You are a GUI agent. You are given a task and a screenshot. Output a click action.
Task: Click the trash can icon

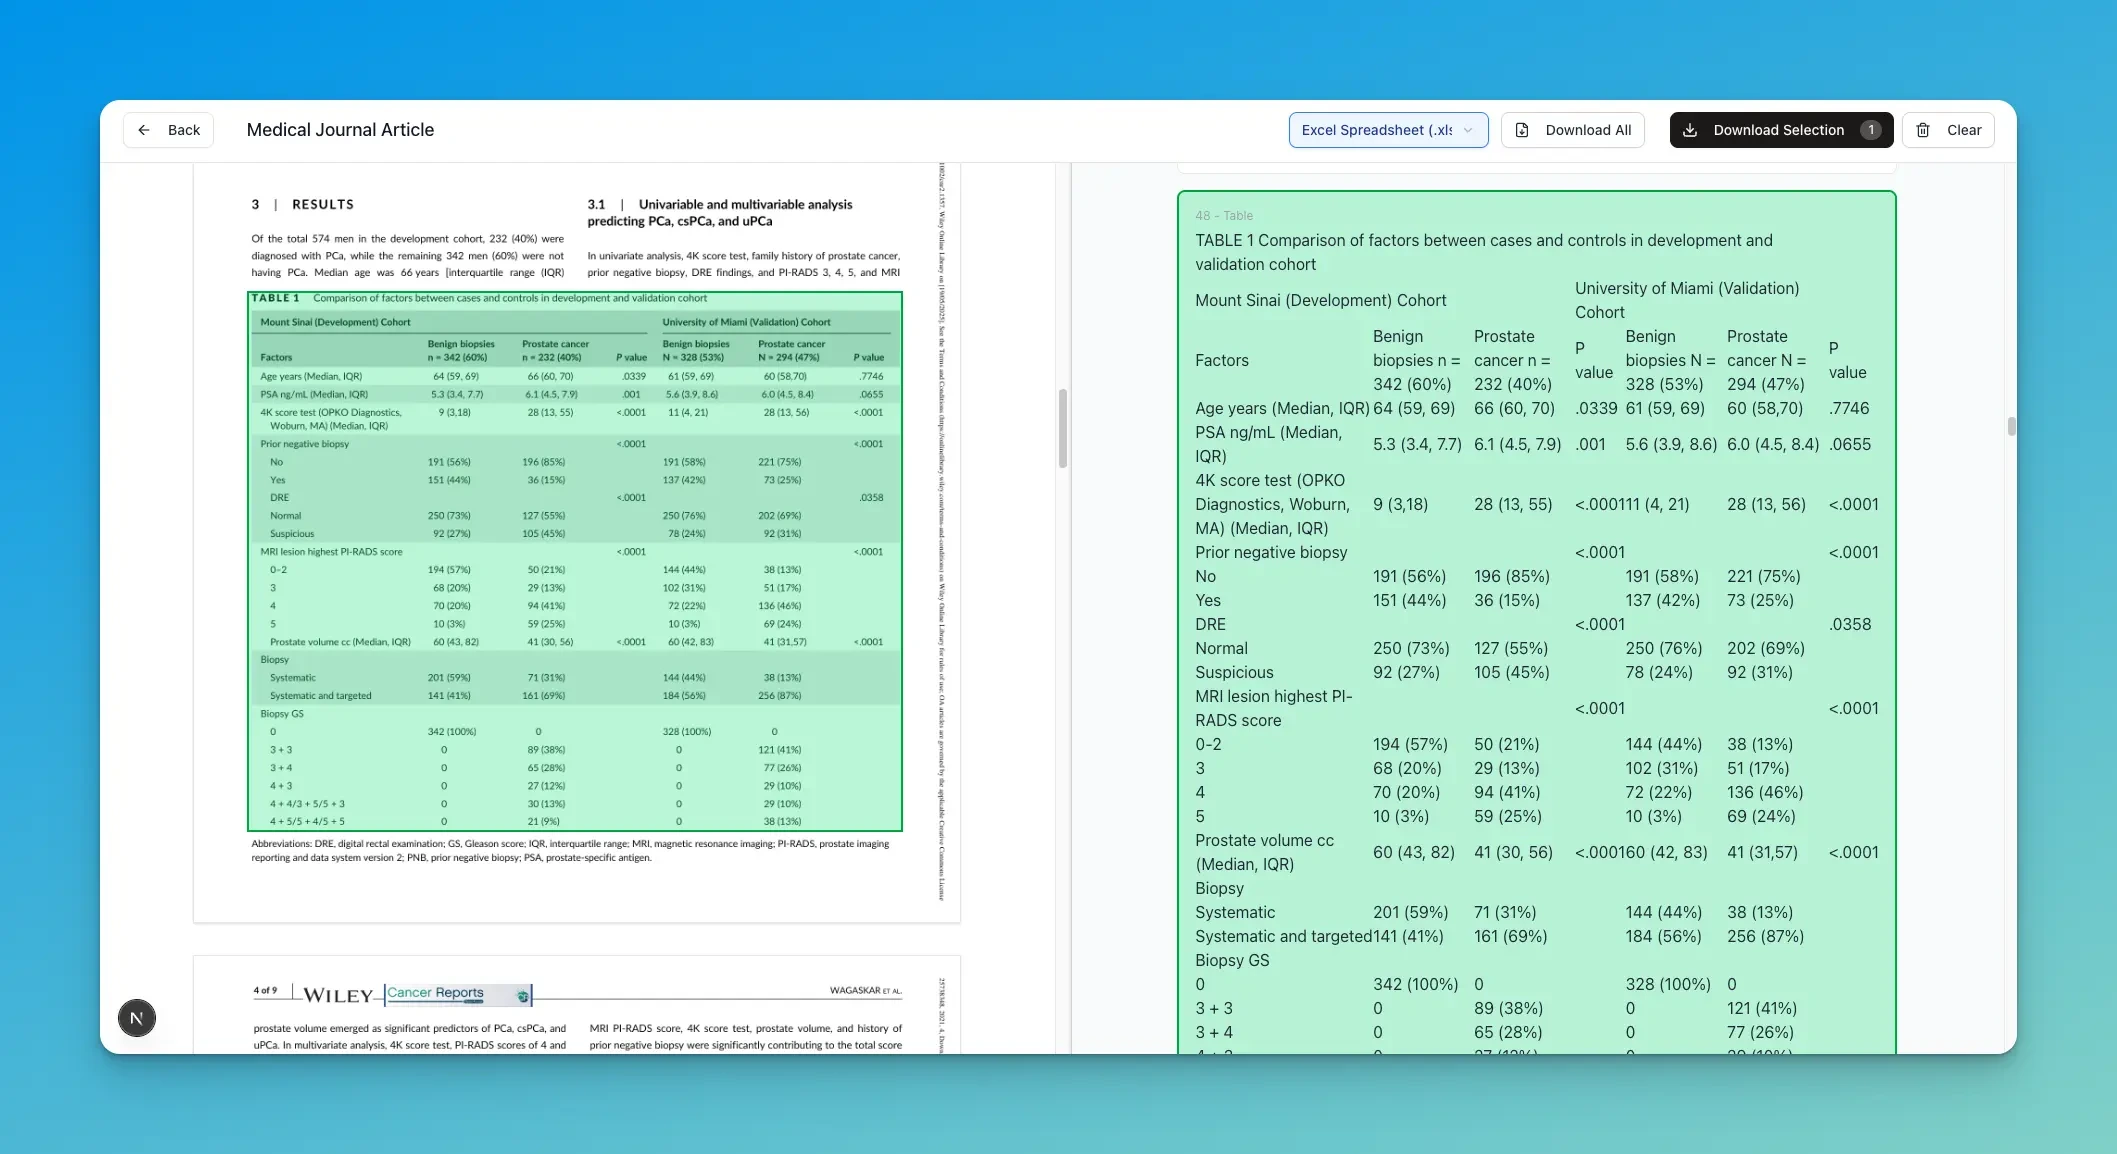point(1922,130)
